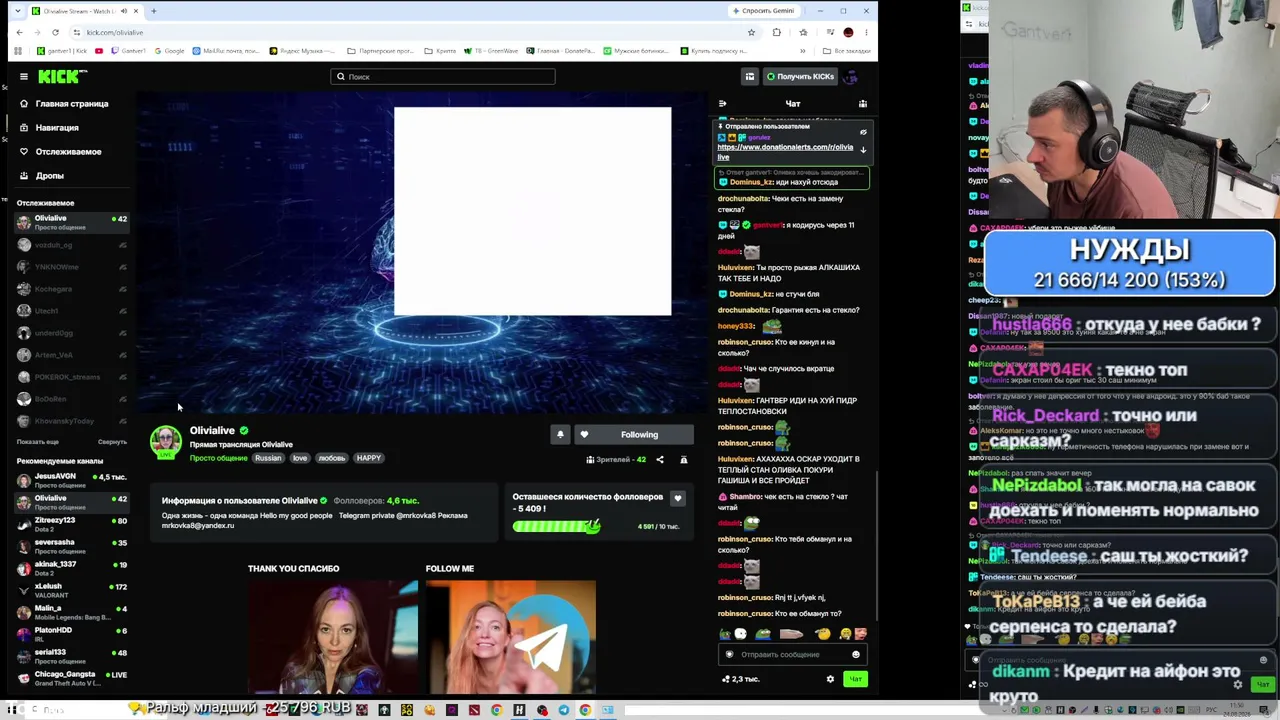The height and width of the screenshot is (720, 1280).
Task: Click Свернуть under followed channels
Action: [x=112, y=442]
